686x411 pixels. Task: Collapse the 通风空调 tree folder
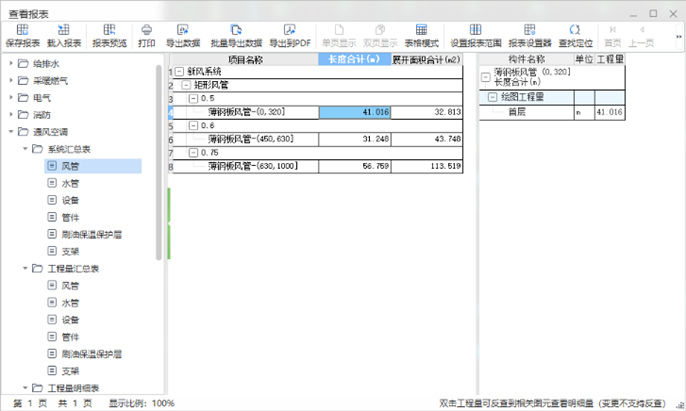pyautogui.click(x=10, y=132)
